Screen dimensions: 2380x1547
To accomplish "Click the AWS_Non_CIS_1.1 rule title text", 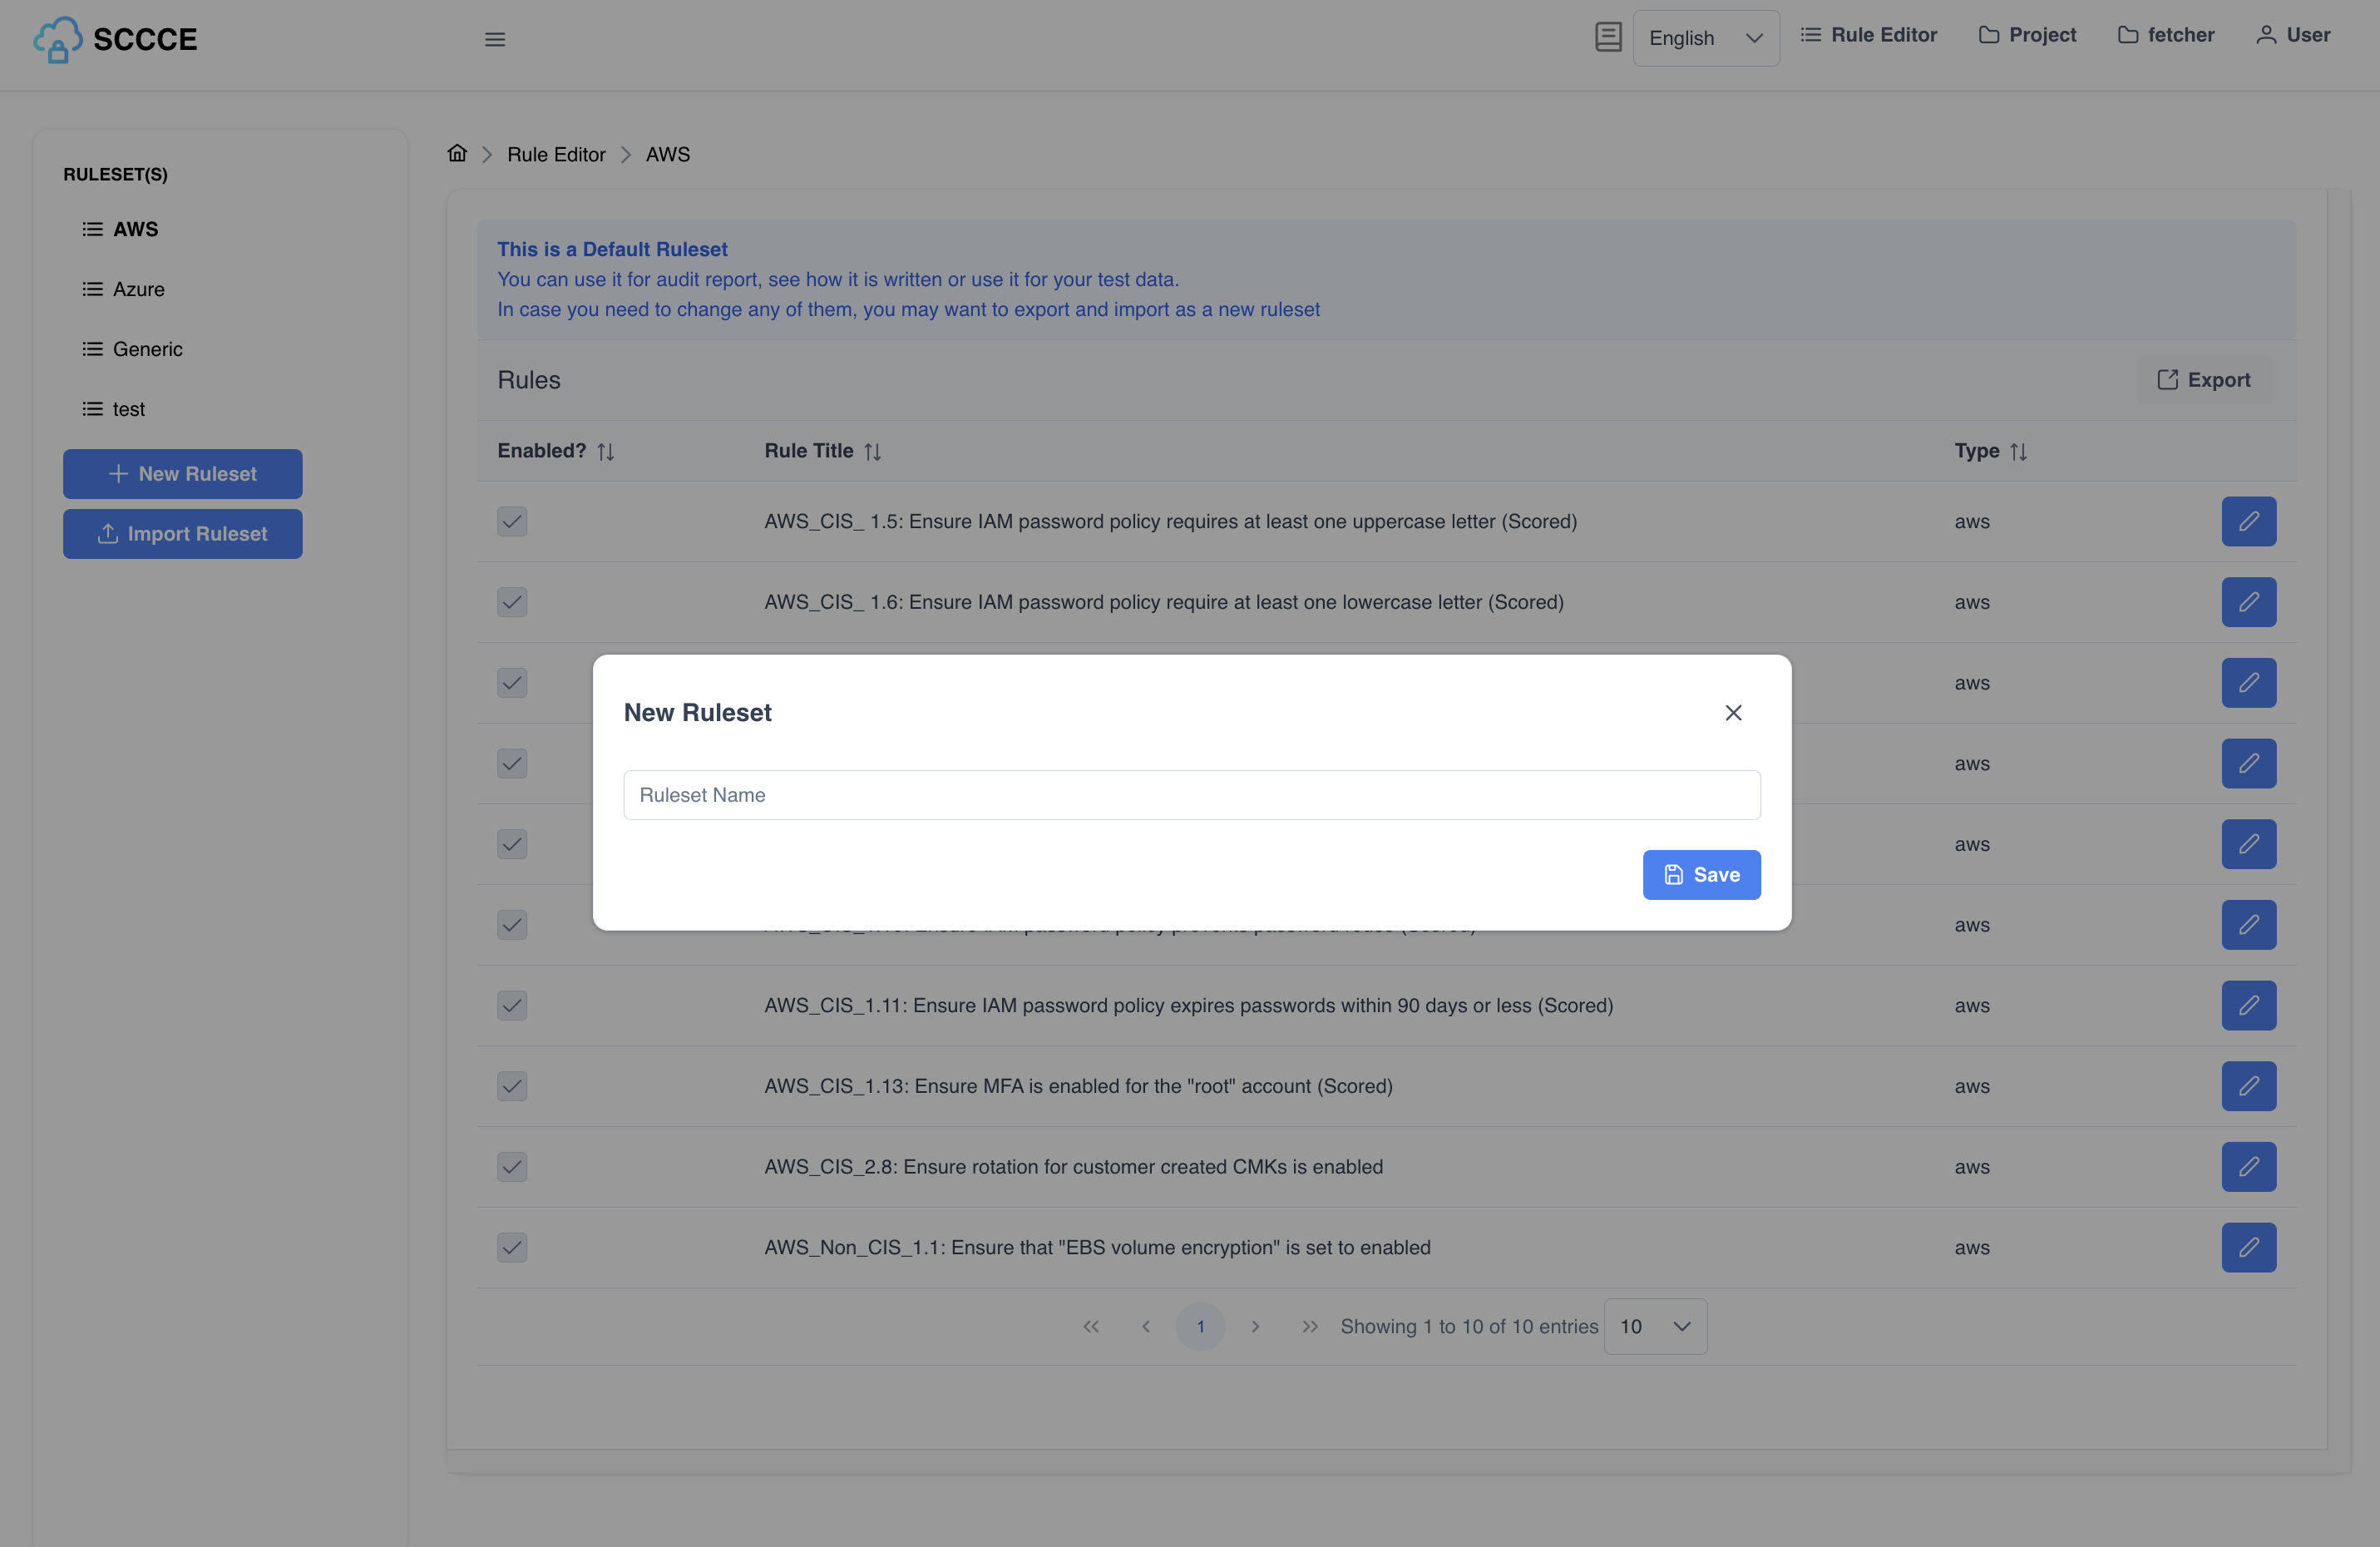I will point(1097,1247).
